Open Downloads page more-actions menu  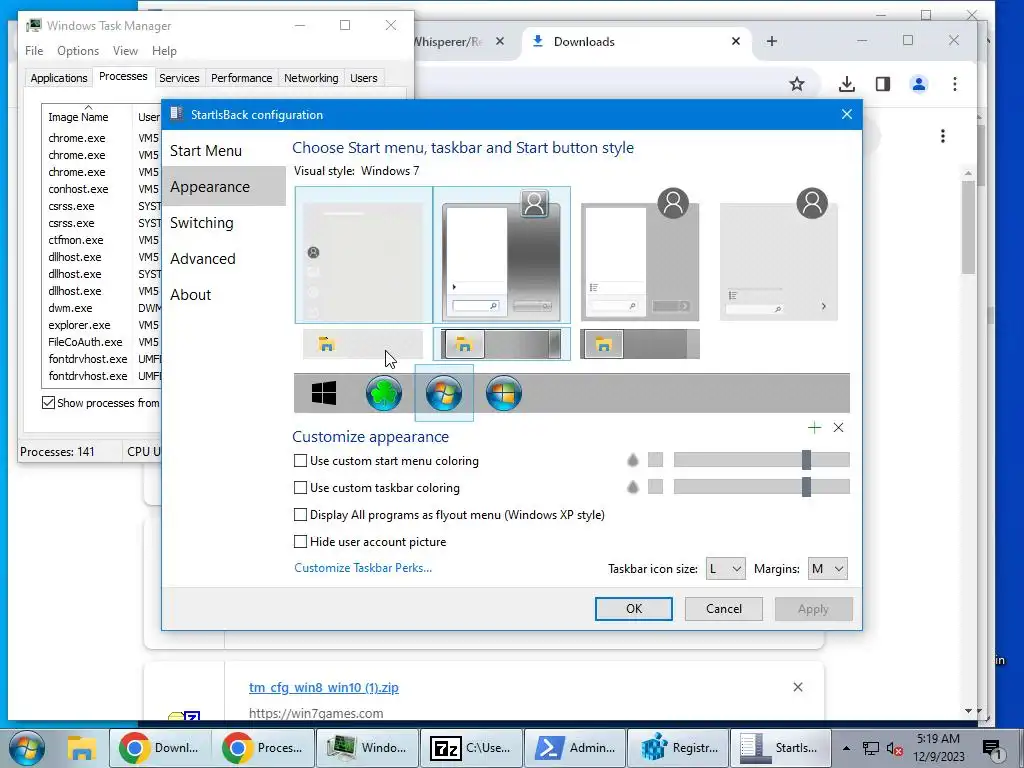pos(942,136)
